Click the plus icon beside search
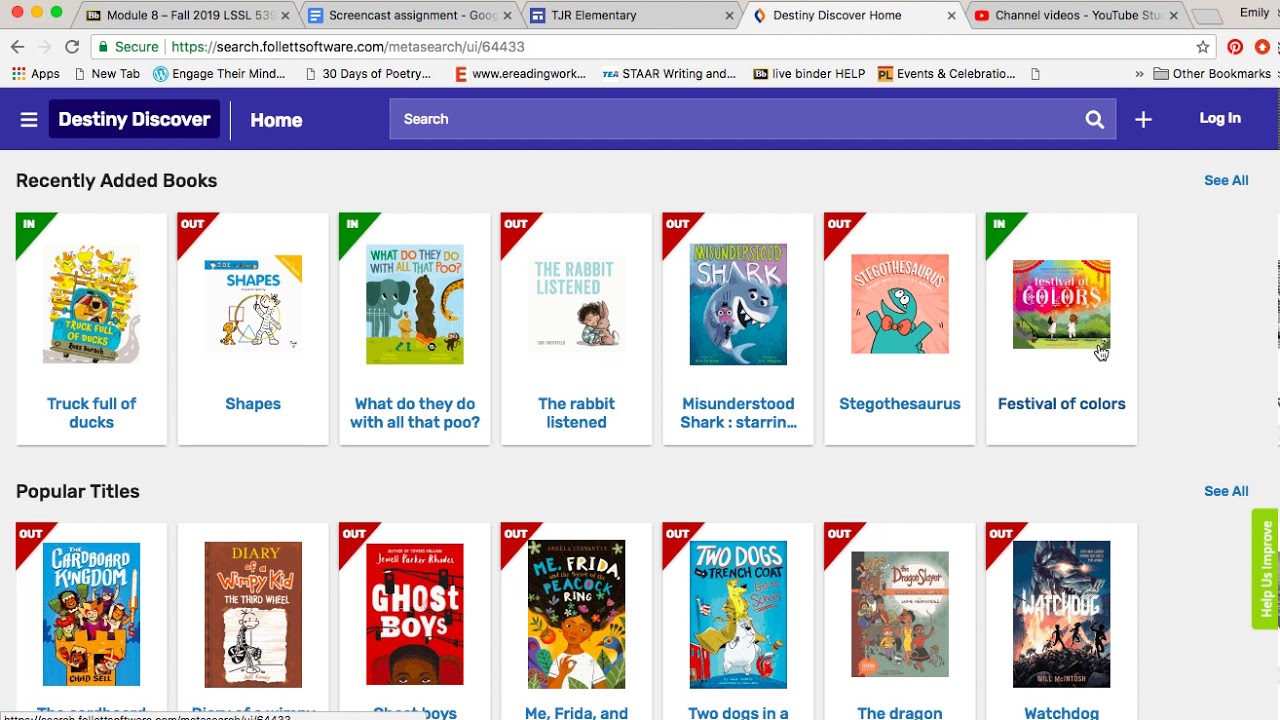The width and height of the screenshot is (1280, 720). coord(1143,120)
